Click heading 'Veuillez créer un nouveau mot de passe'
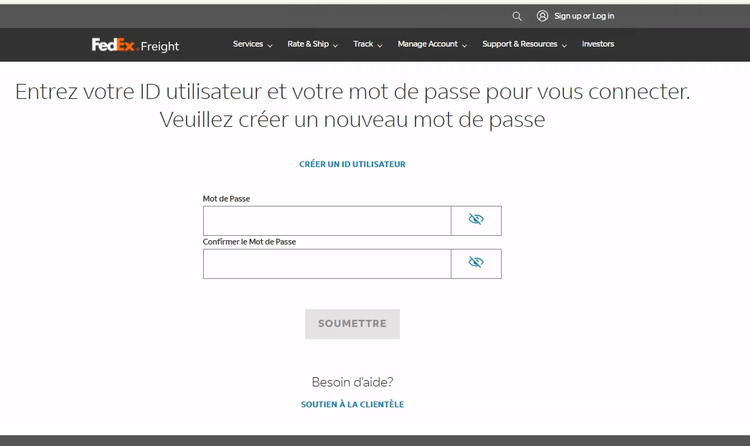The height and width of the screenshot is (446, 750). (353, 120)
